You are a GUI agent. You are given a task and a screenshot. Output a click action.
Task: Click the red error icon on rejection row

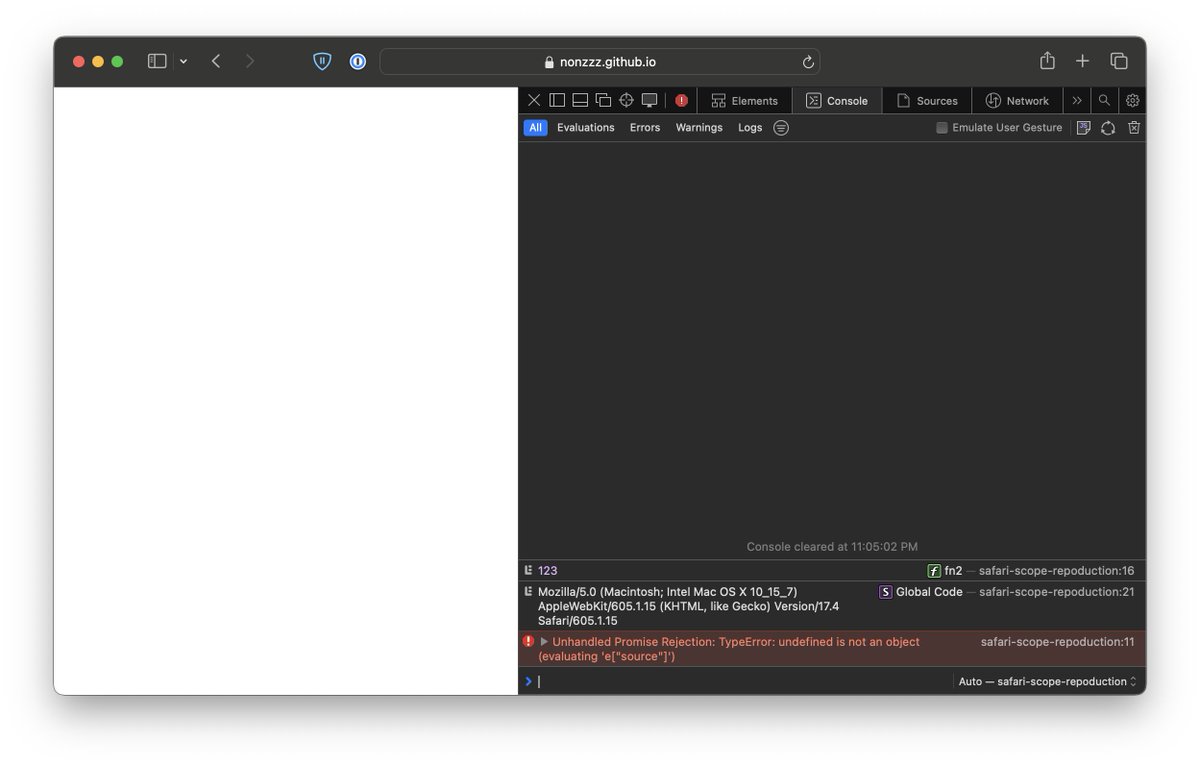tap(528, 641)
